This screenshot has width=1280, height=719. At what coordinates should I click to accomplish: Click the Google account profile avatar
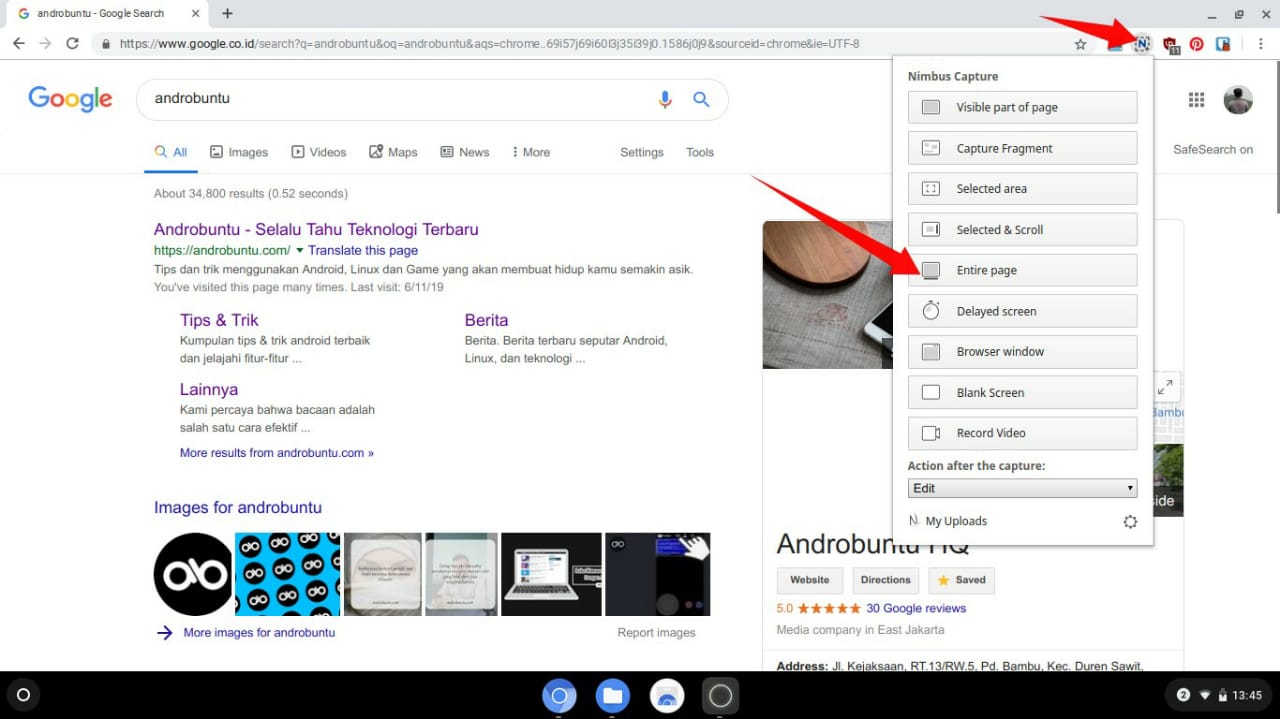[x=1238, y=99]
